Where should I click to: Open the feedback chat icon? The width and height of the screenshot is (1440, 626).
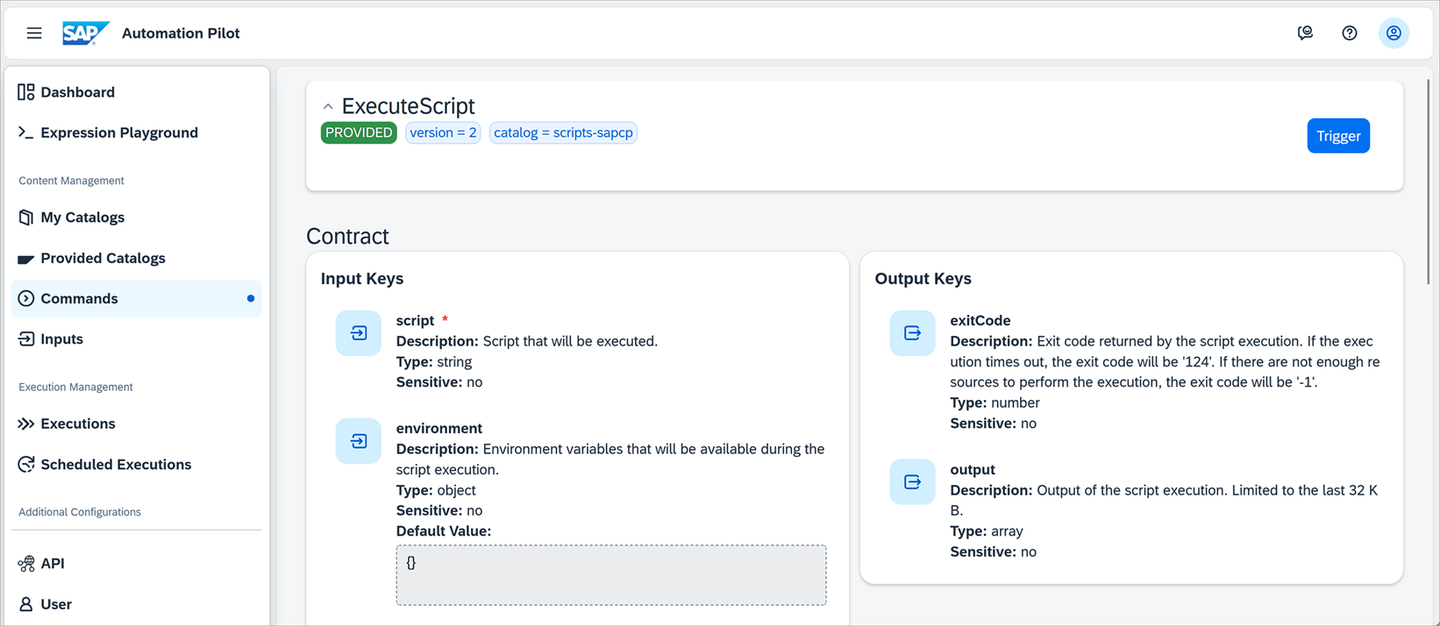(1305, 33)
